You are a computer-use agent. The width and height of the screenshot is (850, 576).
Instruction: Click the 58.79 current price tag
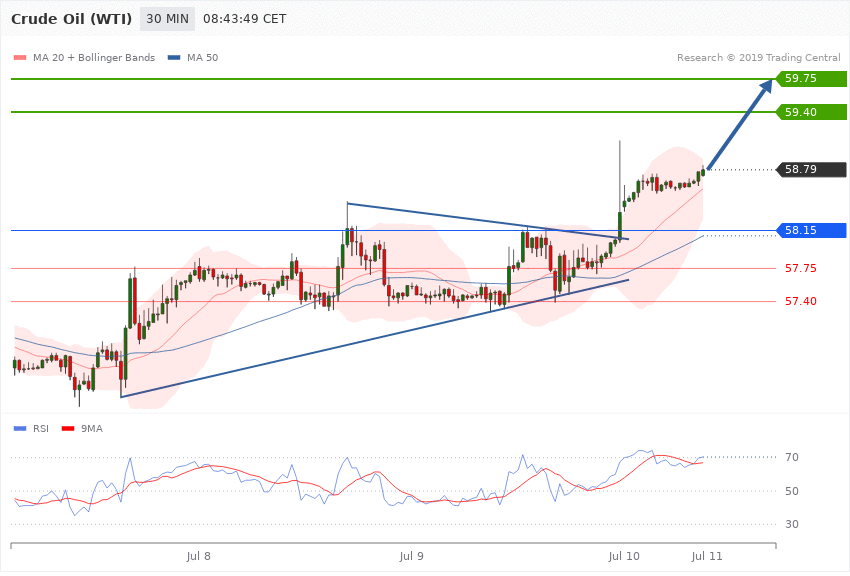pos(812,170)
